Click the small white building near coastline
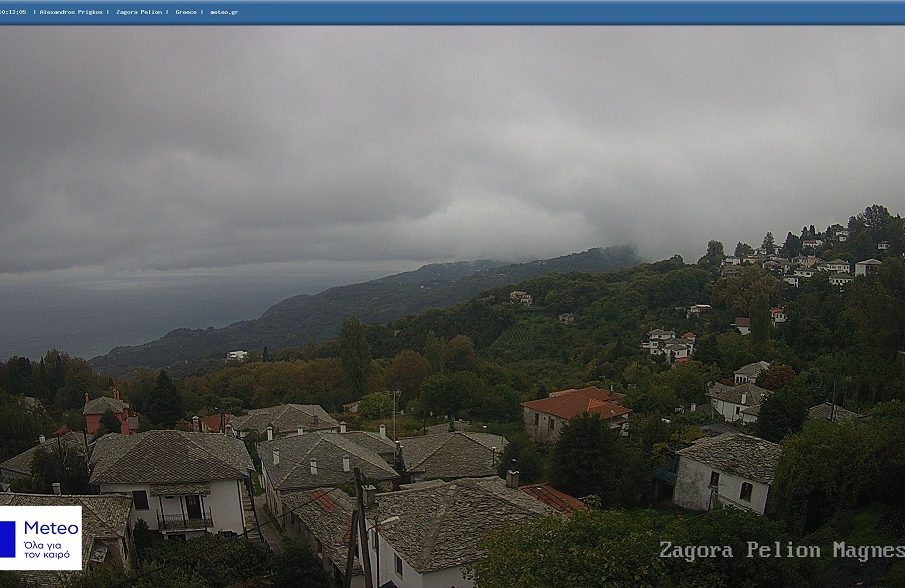Viewport: 905px width, 588px height. click(236, 355)
